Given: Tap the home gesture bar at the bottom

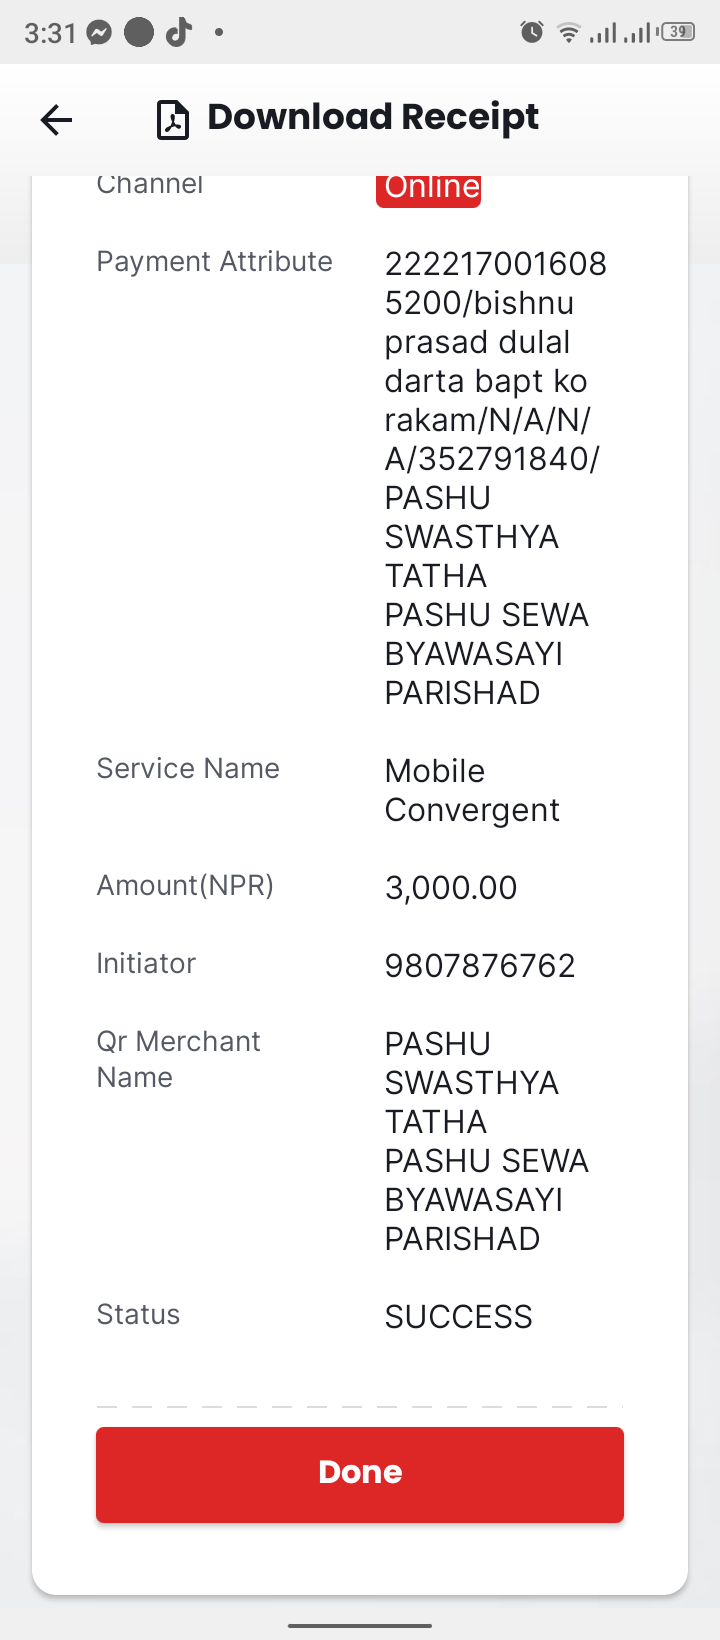Looking at the screenshot, I should (x=360, y=1626).
